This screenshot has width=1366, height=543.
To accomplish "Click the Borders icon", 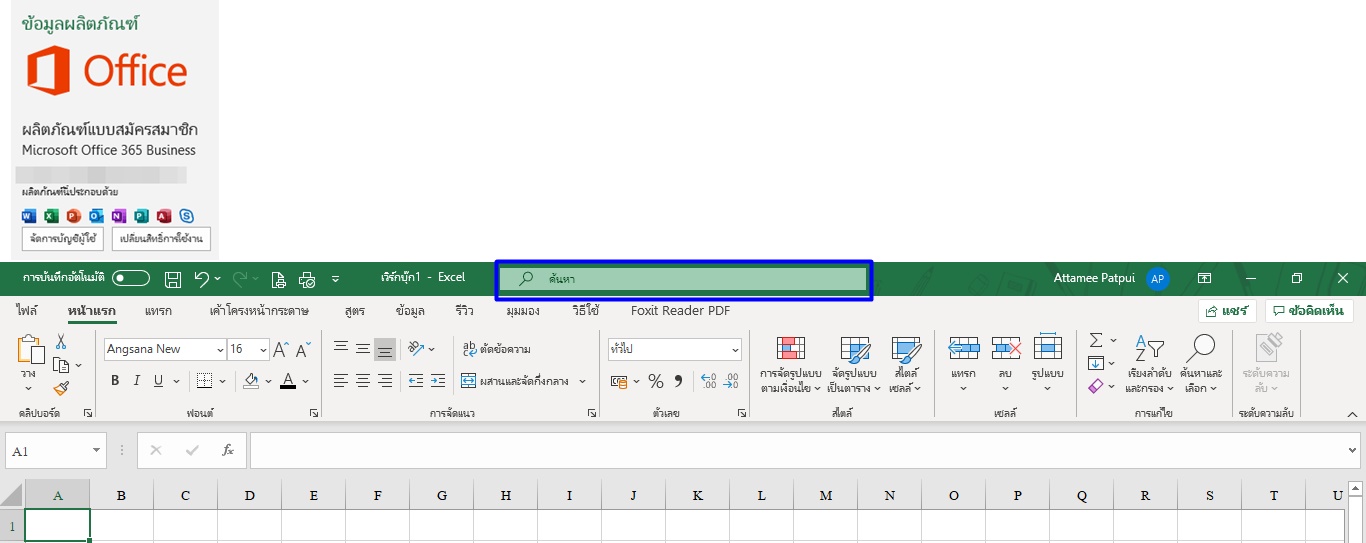I will 204,381.
